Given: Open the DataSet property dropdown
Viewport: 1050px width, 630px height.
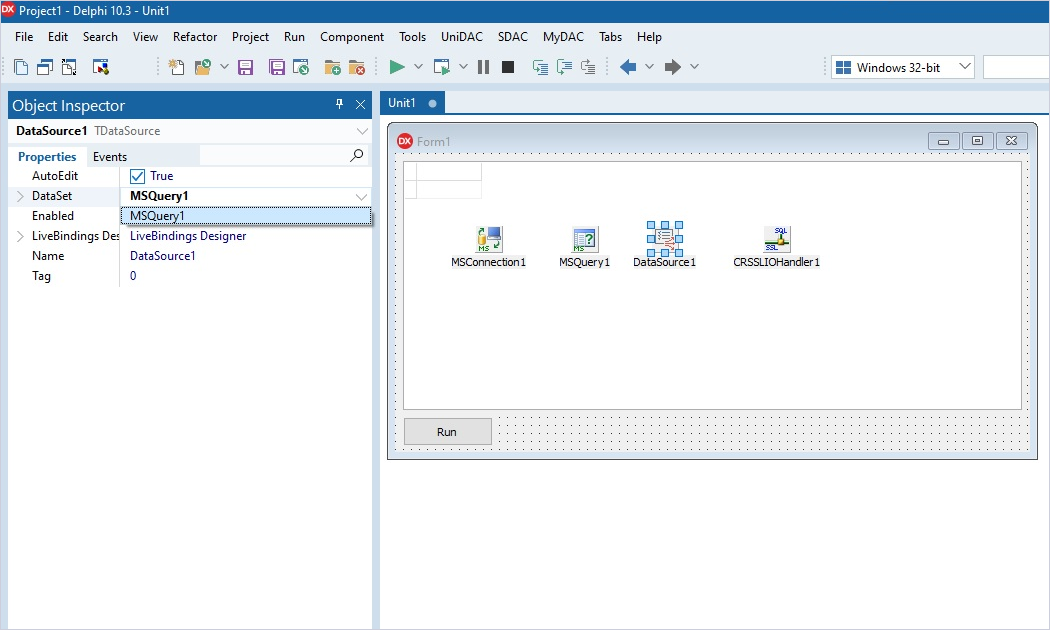Looking at the screenshot, I should [x=362, y=195].
